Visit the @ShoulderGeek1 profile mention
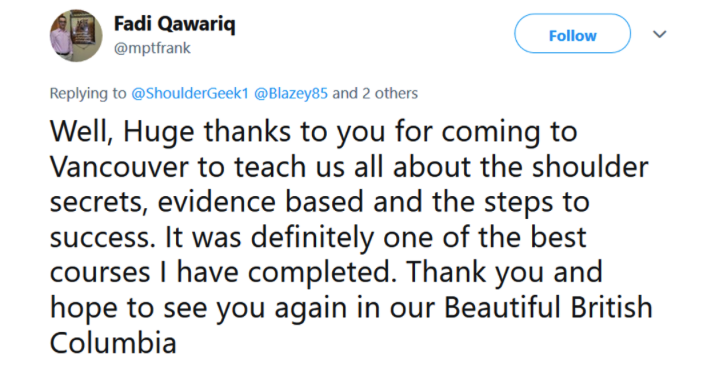Screen dimensions: 715x367 pyautogui.click(x=190, y=93)
